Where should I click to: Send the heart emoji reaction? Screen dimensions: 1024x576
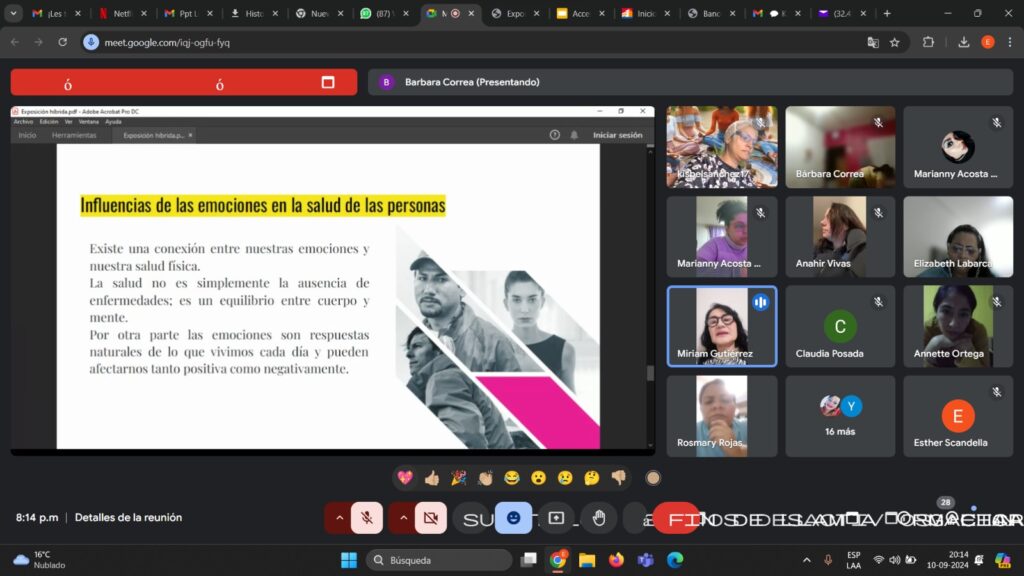[405, 478]
